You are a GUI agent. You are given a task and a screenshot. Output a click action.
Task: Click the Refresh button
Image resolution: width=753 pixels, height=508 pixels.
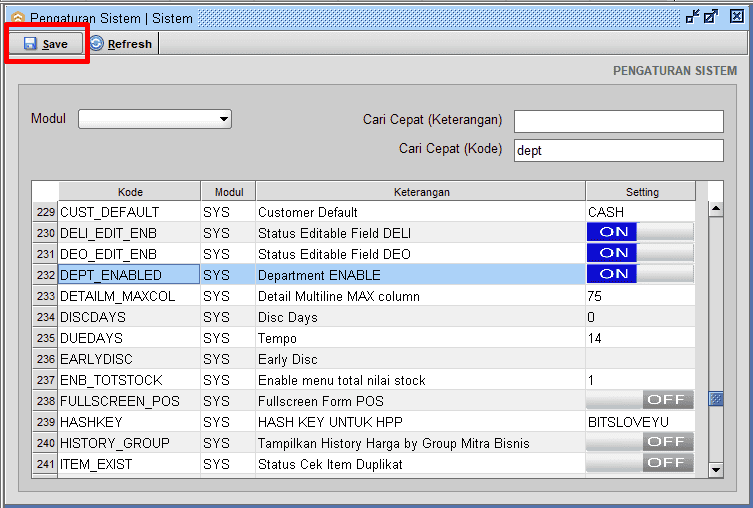click(121, 44)
